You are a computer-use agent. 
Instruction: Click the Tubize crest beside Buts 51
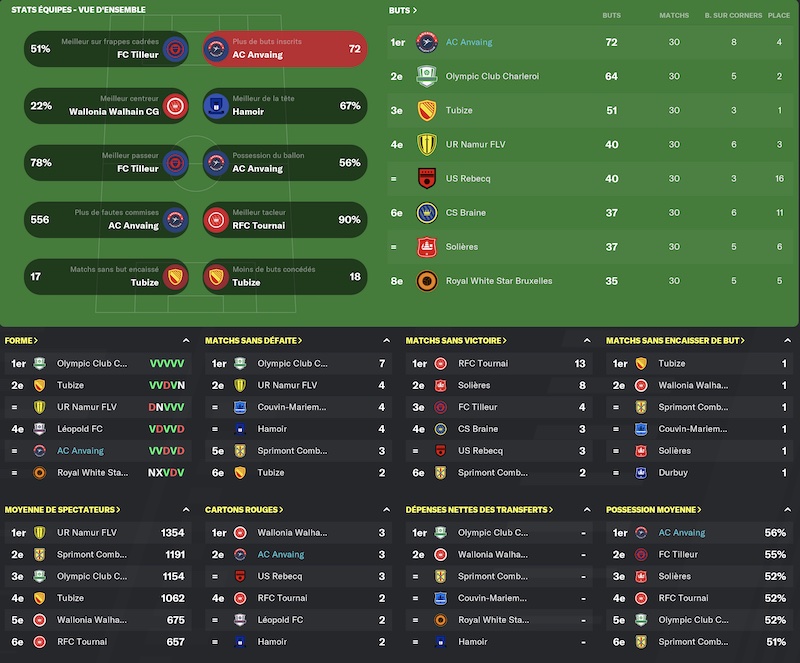[x=427, y=110]
